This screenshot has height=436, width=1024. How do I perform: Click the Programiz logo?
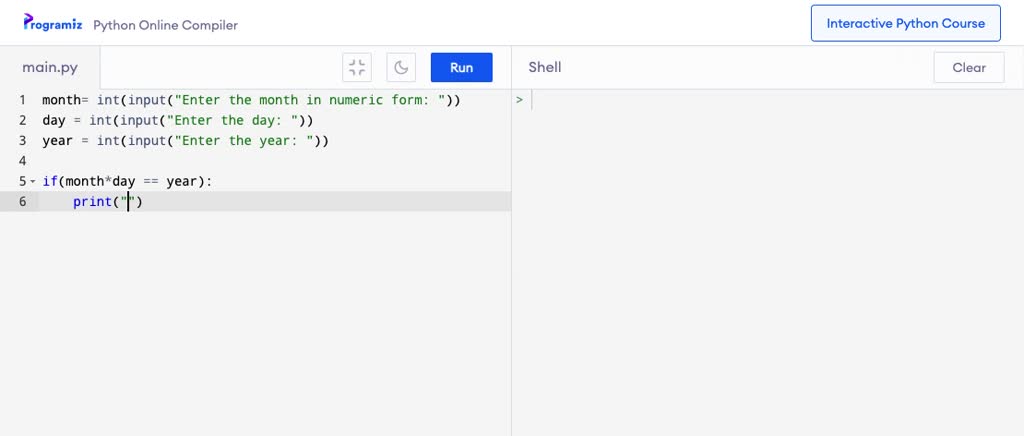click(x=52, y=23)
